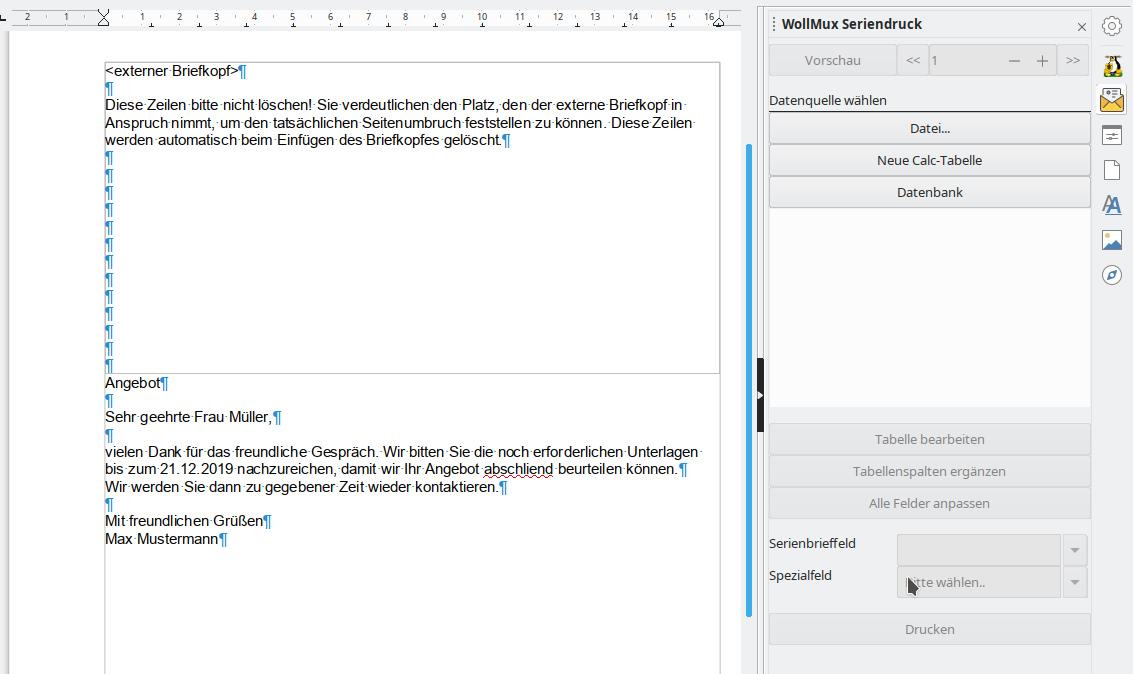Click the Datei... data source button
1133x674 pixels.
click(x=929, y=128)
